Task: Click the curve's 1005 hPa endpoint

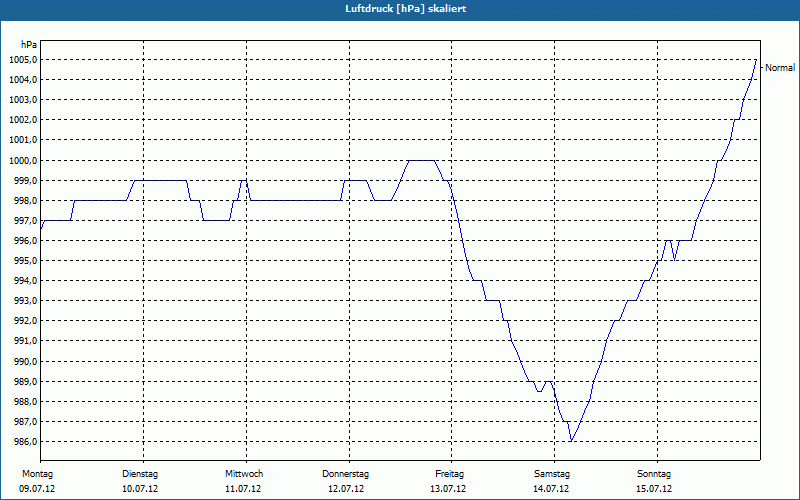Action: click(x=756, y=60)
